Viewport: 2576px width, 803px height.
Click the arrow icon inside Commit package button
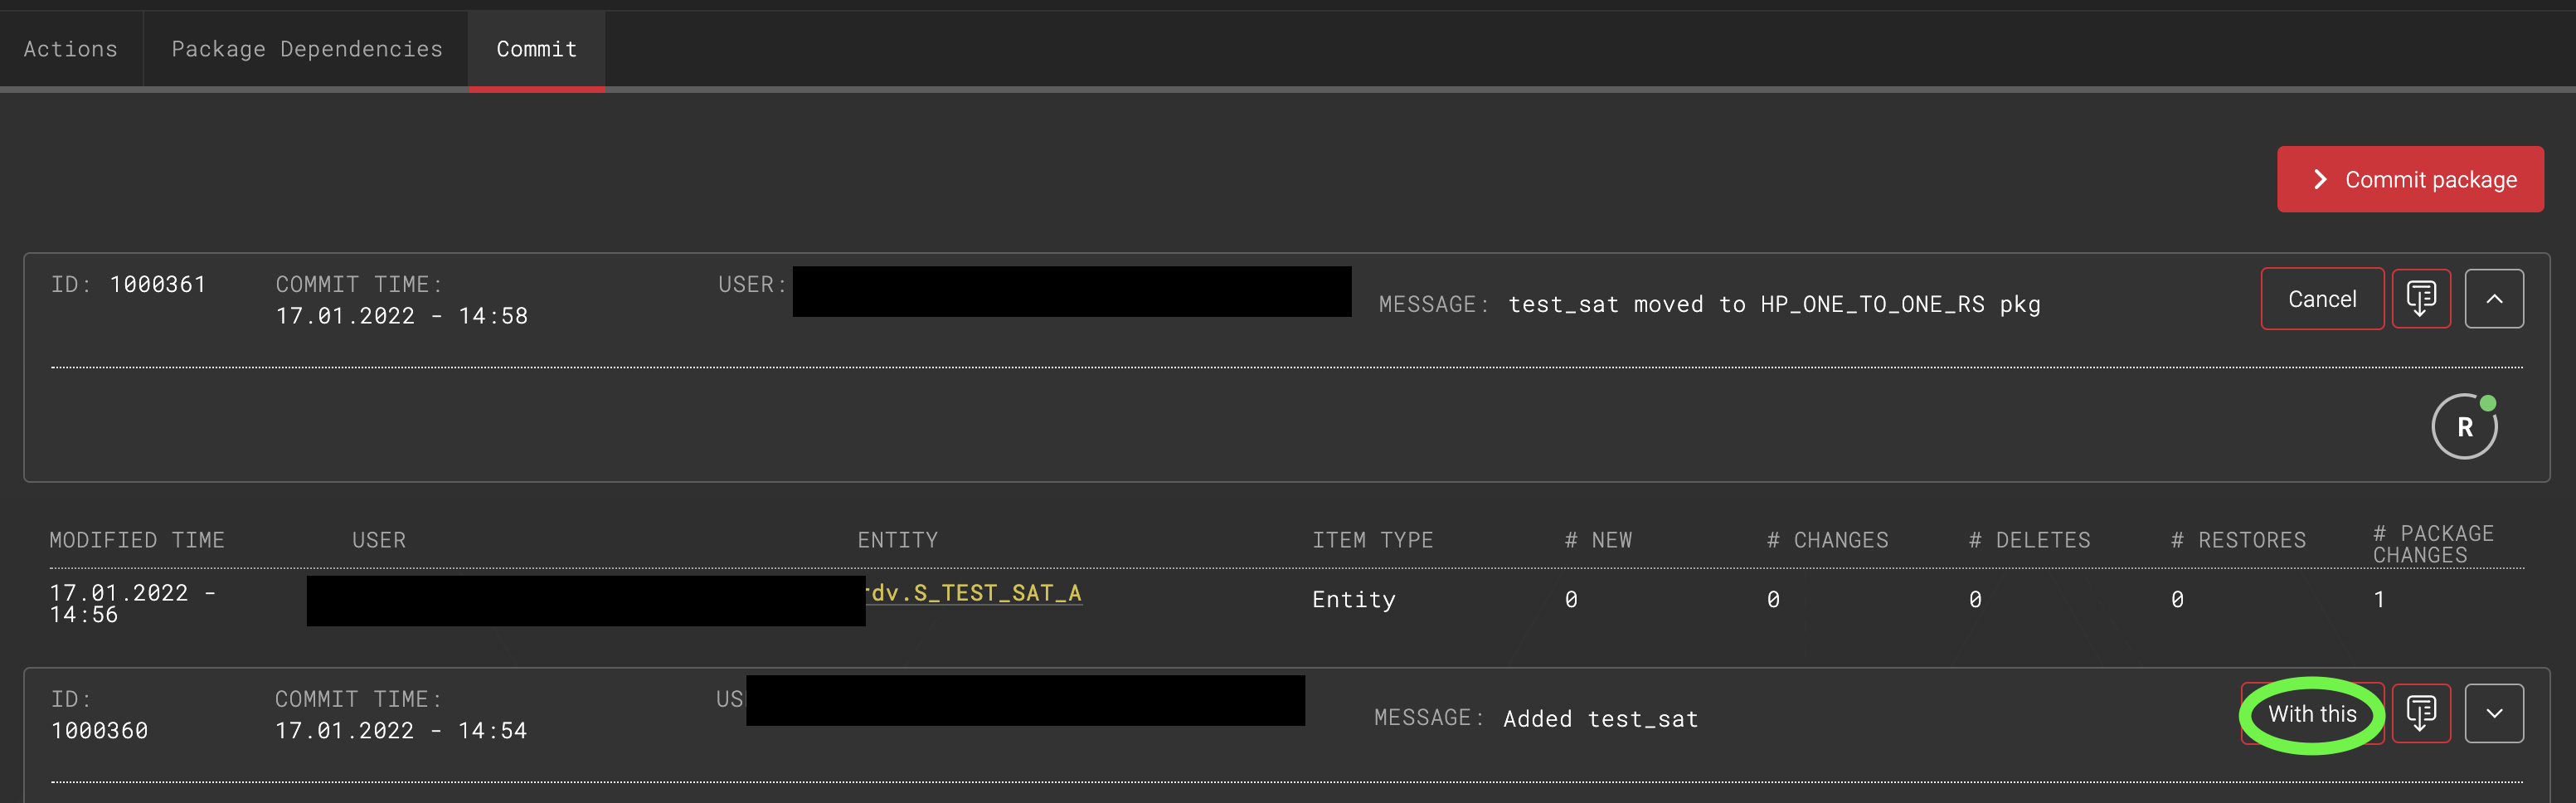click(x=2320, y=179)
